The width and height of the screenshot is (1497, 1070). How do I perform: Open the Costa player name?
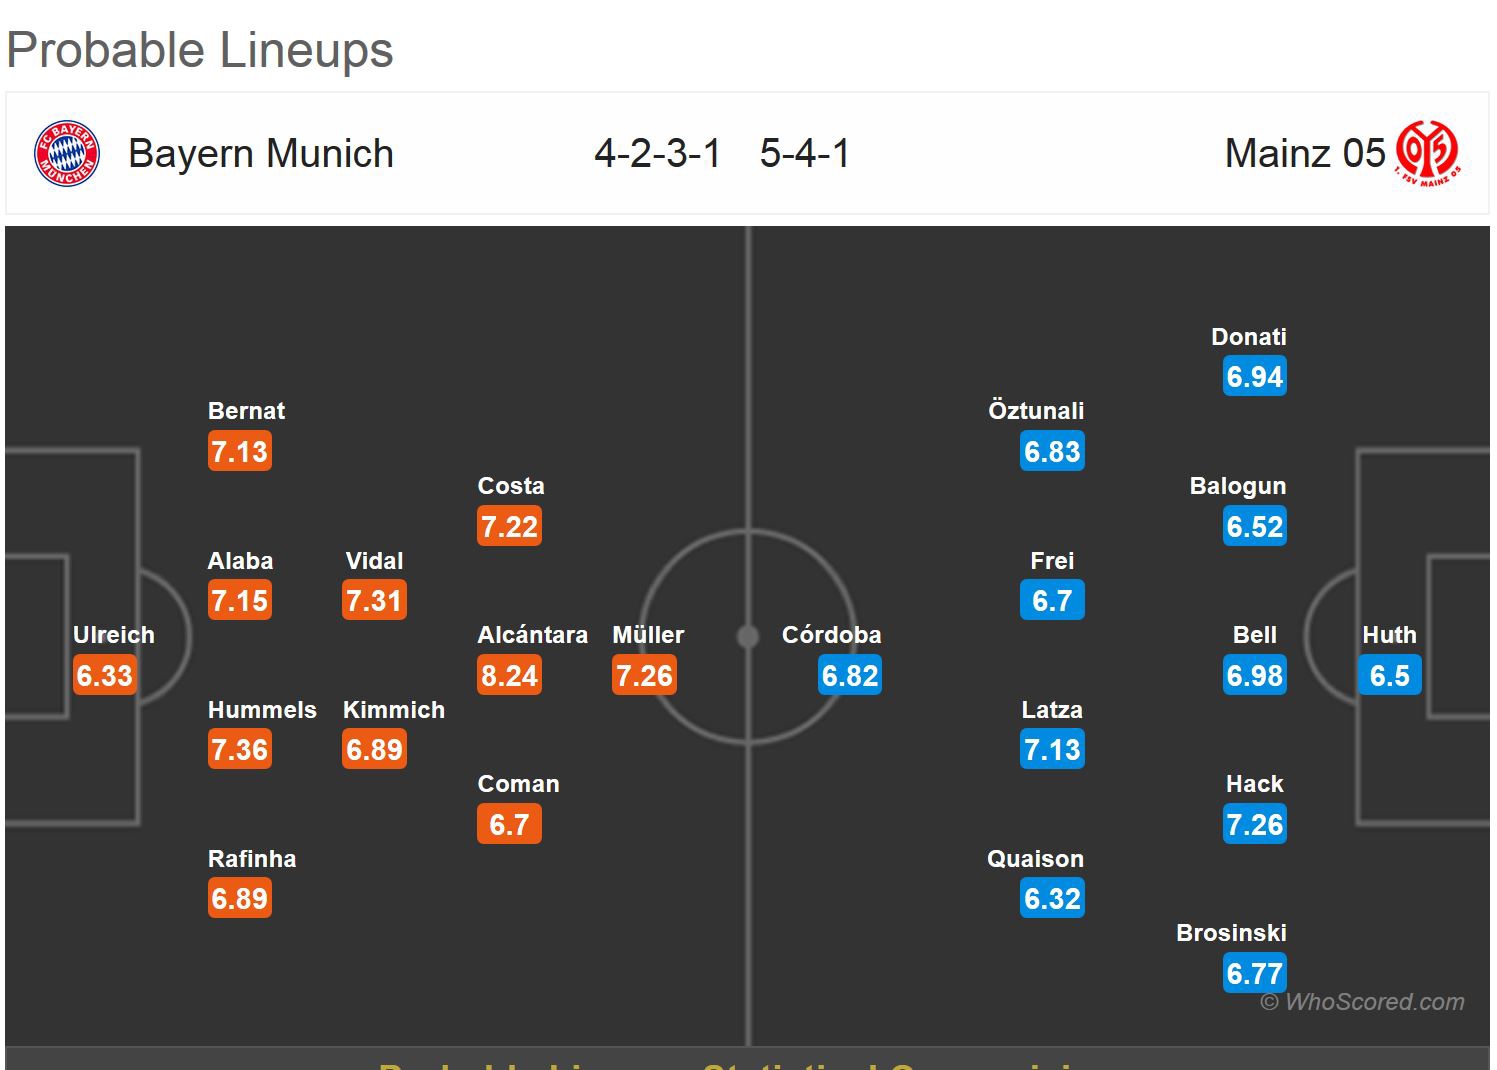511,486
